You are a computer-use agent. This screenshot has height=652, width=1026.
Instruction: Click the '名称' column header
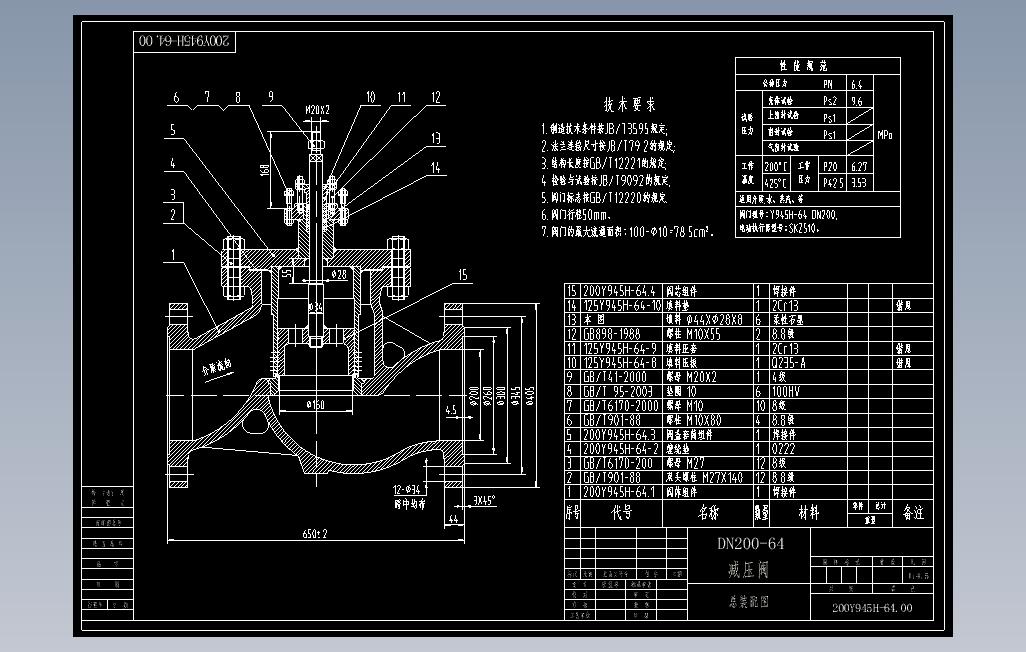pyautogui.click(x=709, y=513)
